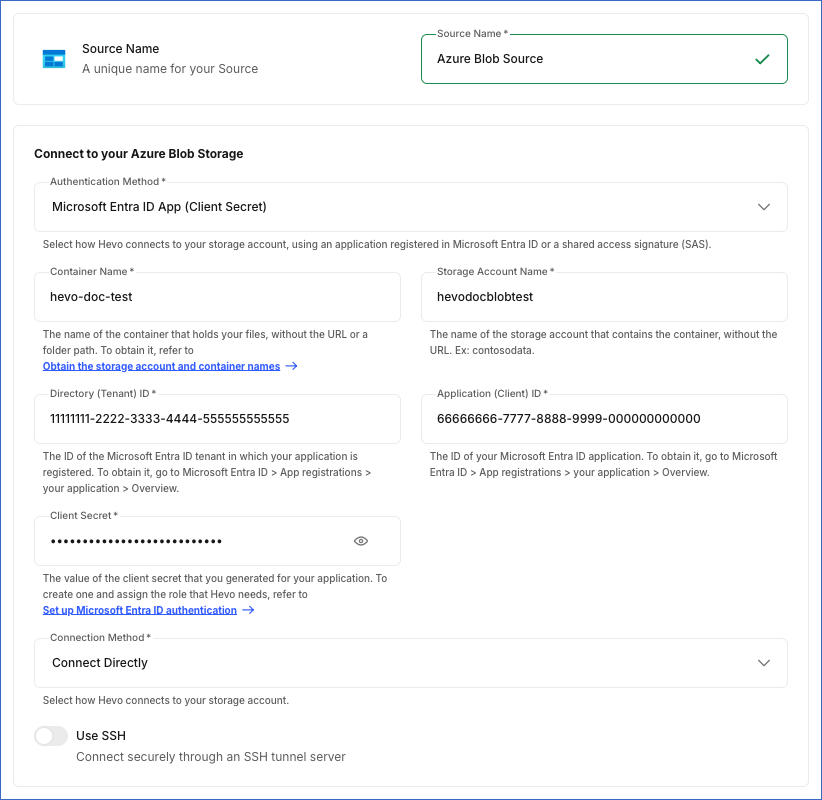
Task: Select the Connect Directly dropdown value
Action: (100, 663)
